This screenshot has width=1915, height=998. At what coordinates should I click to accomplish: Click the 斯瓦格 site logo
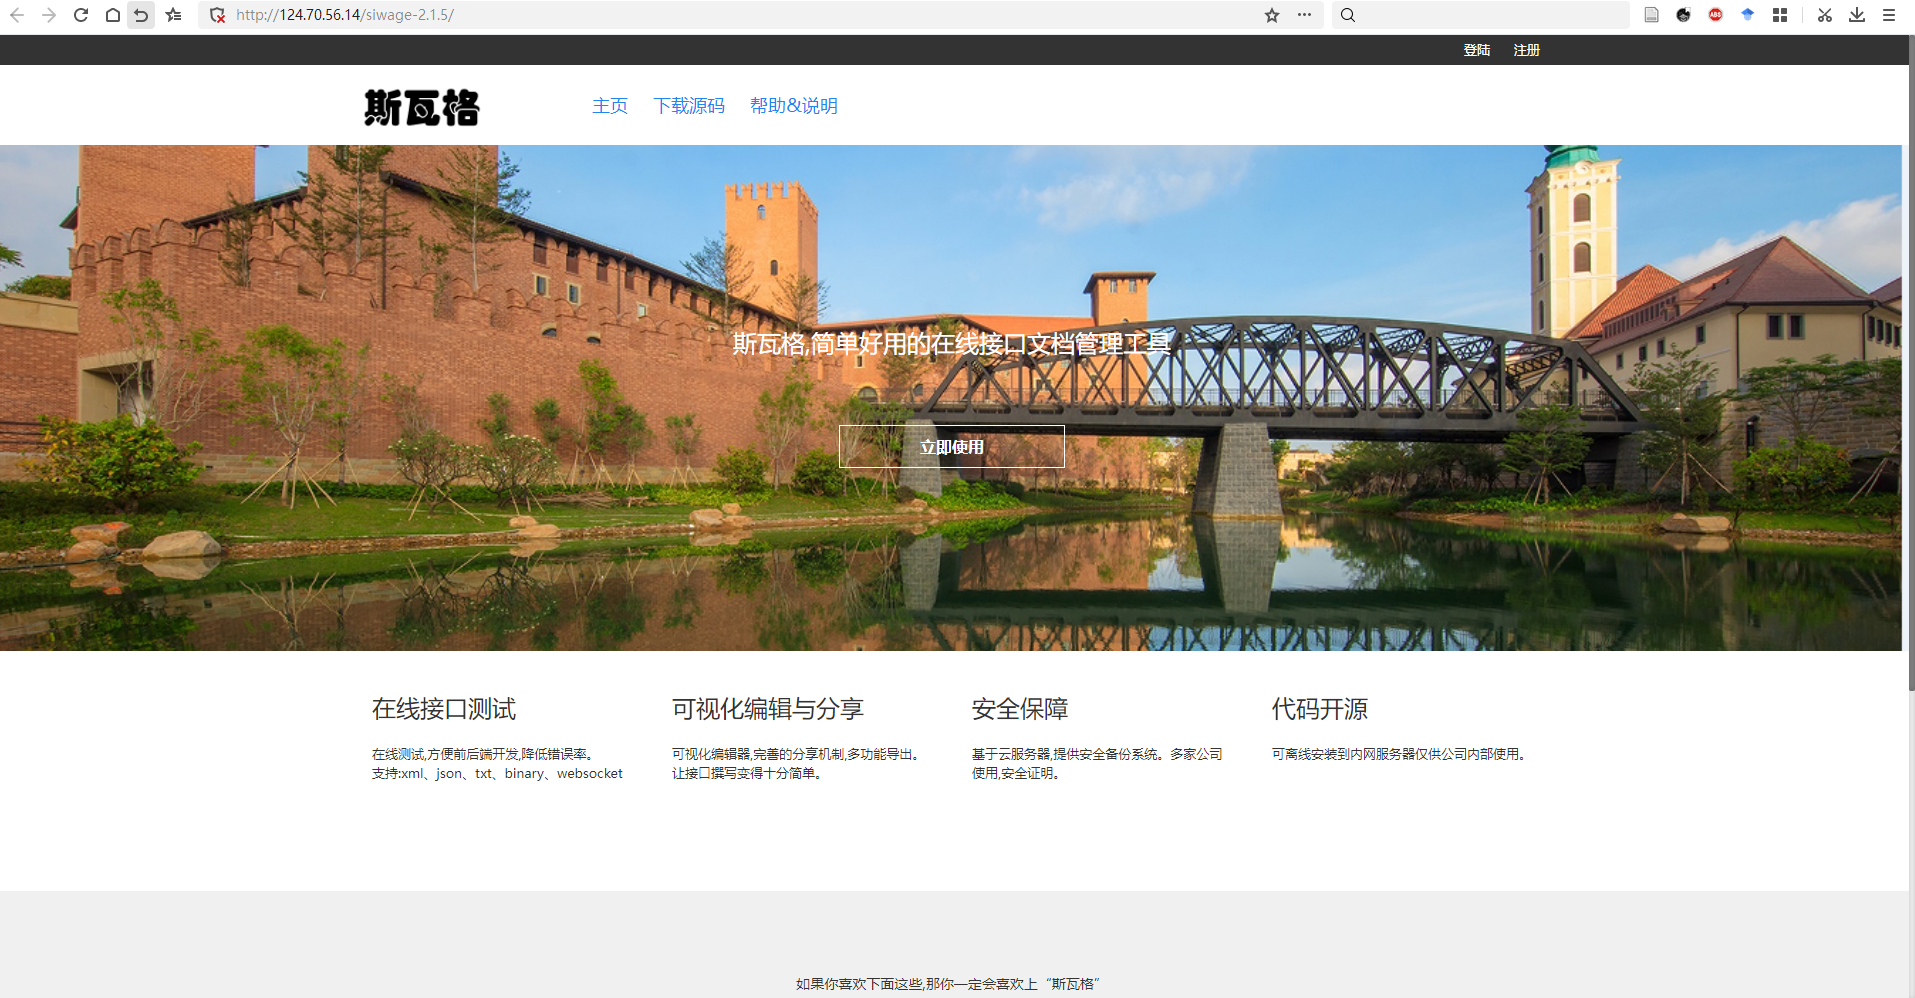click(422, 107)
